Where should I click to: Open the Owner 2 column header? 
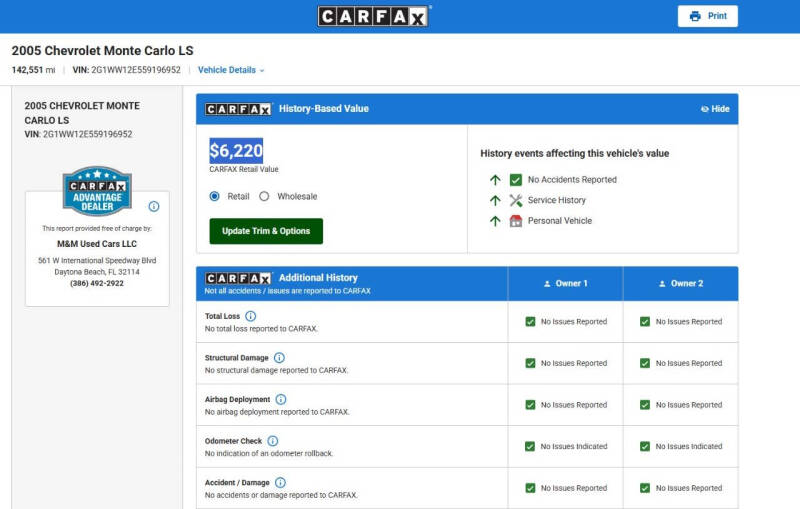click(x=681, y=284)
